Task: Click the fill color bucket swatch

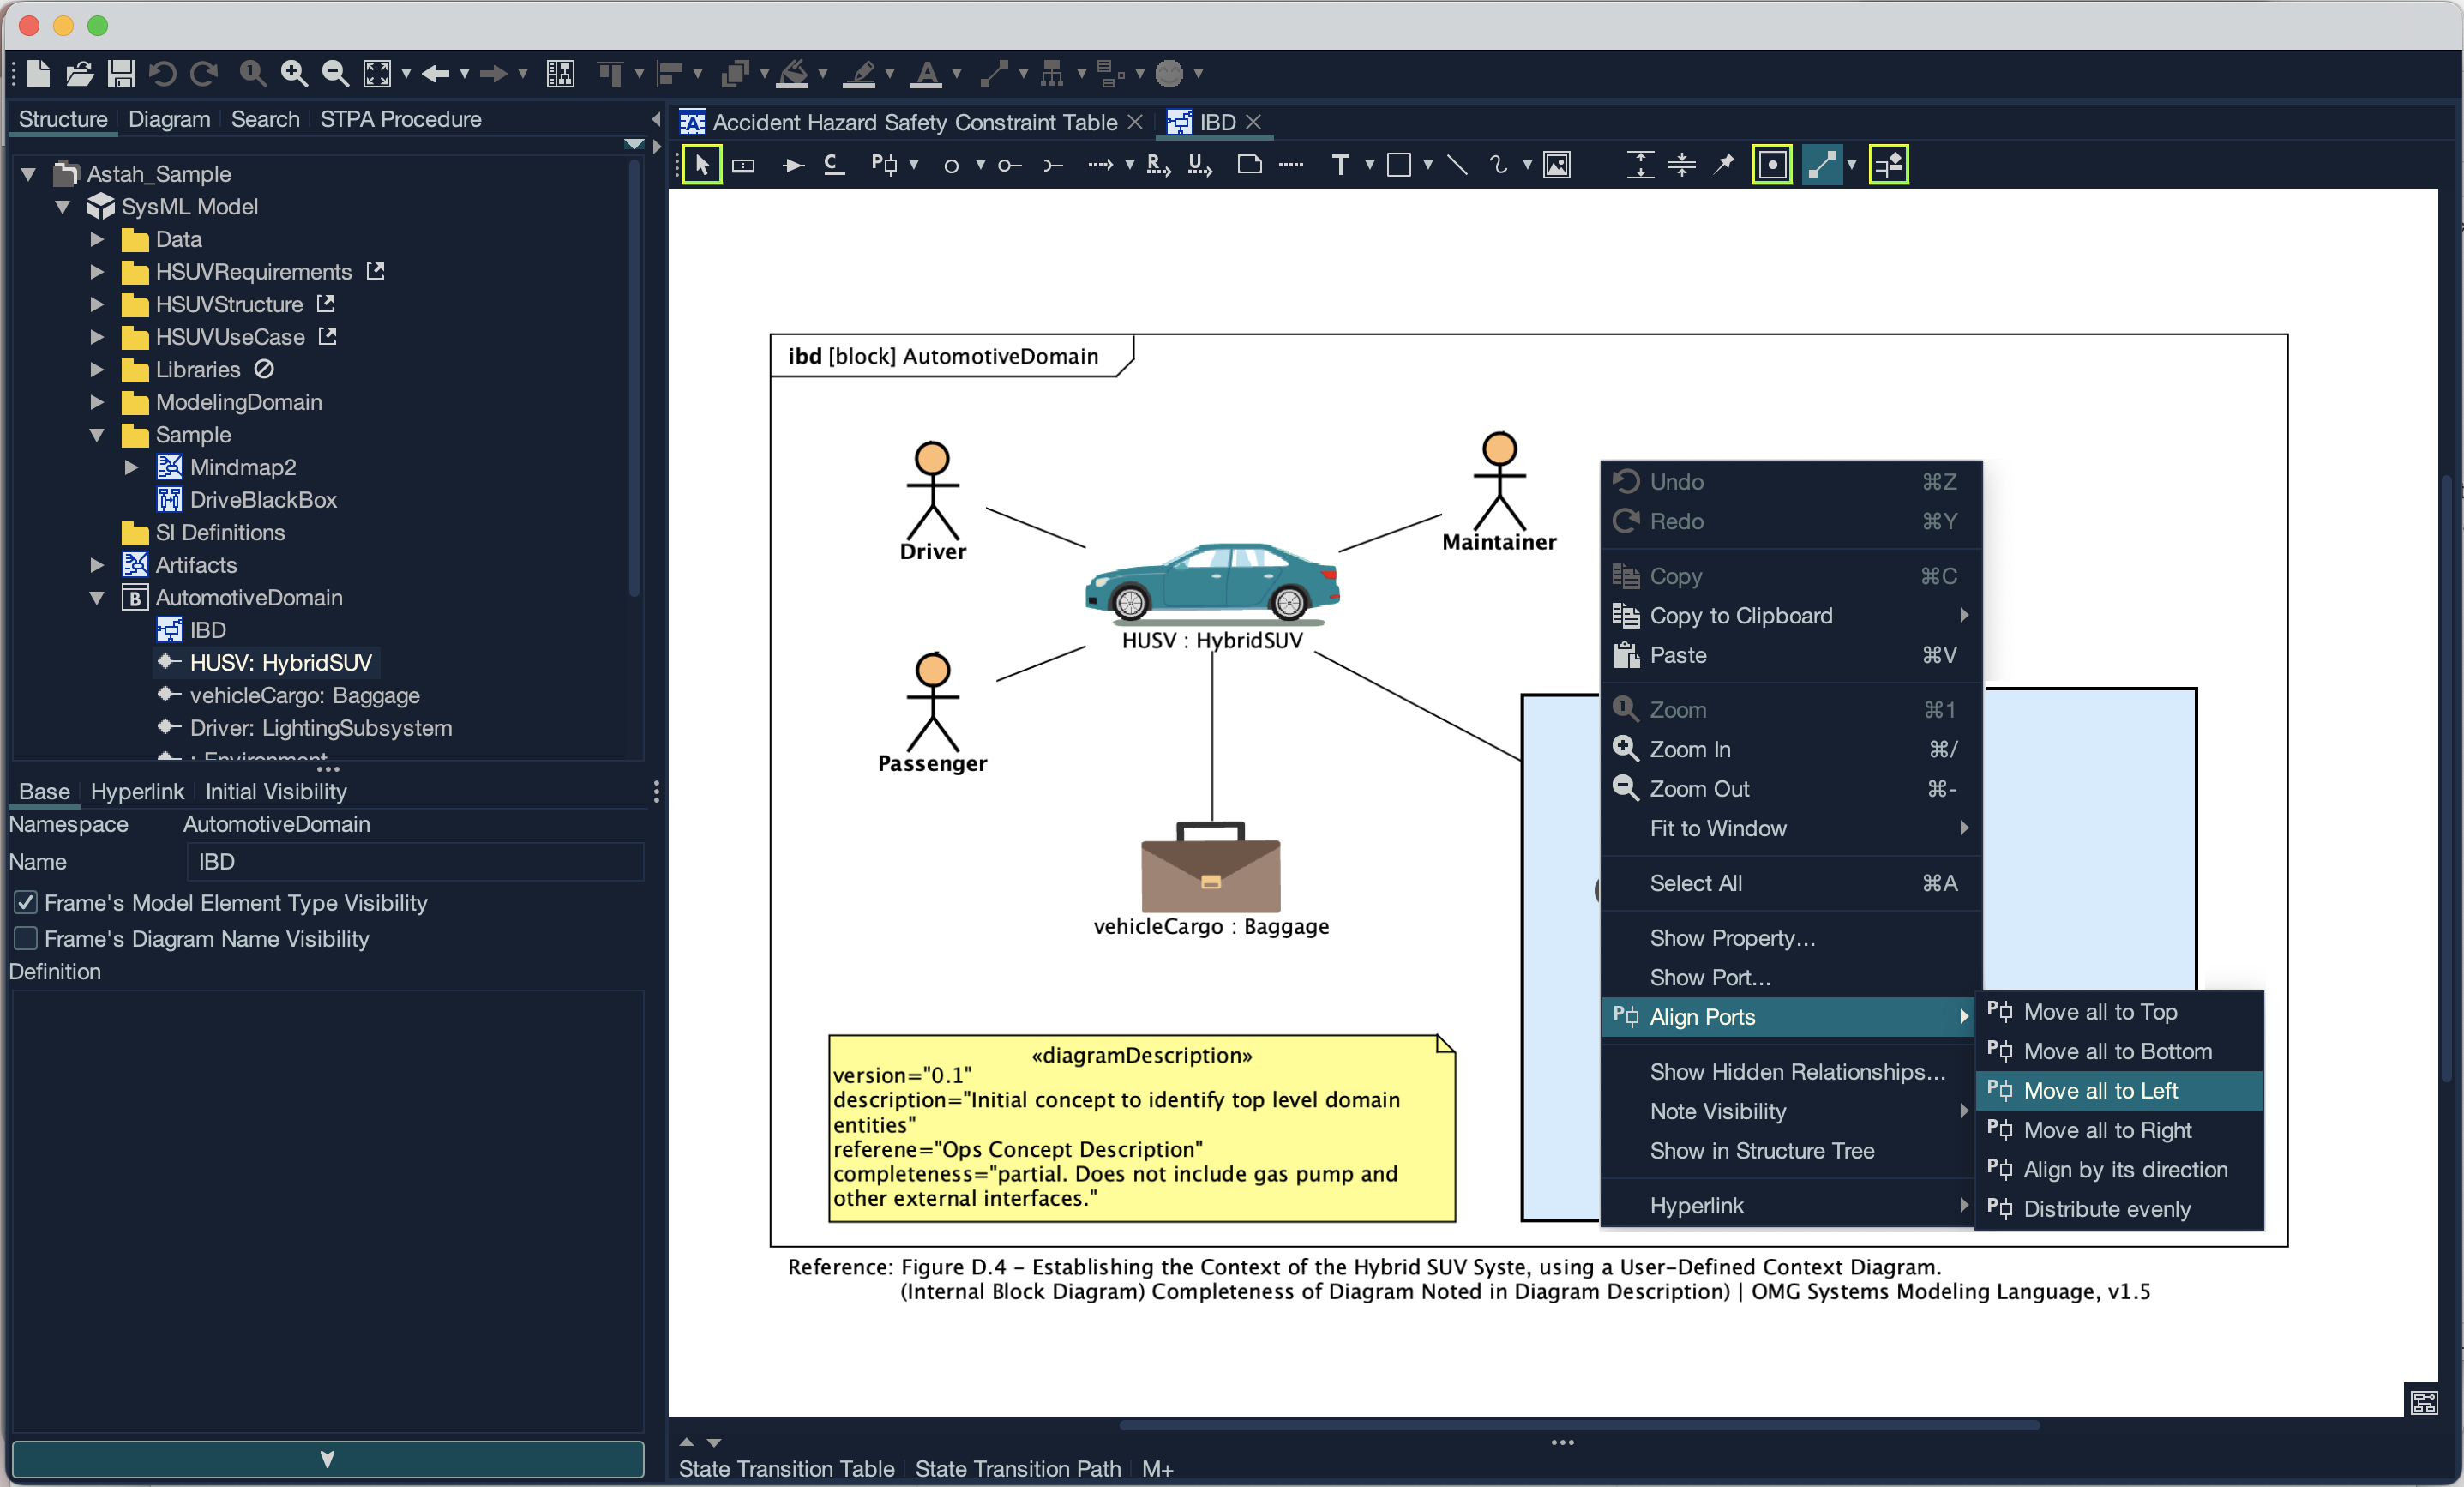Action: click(x=793, y=73)
